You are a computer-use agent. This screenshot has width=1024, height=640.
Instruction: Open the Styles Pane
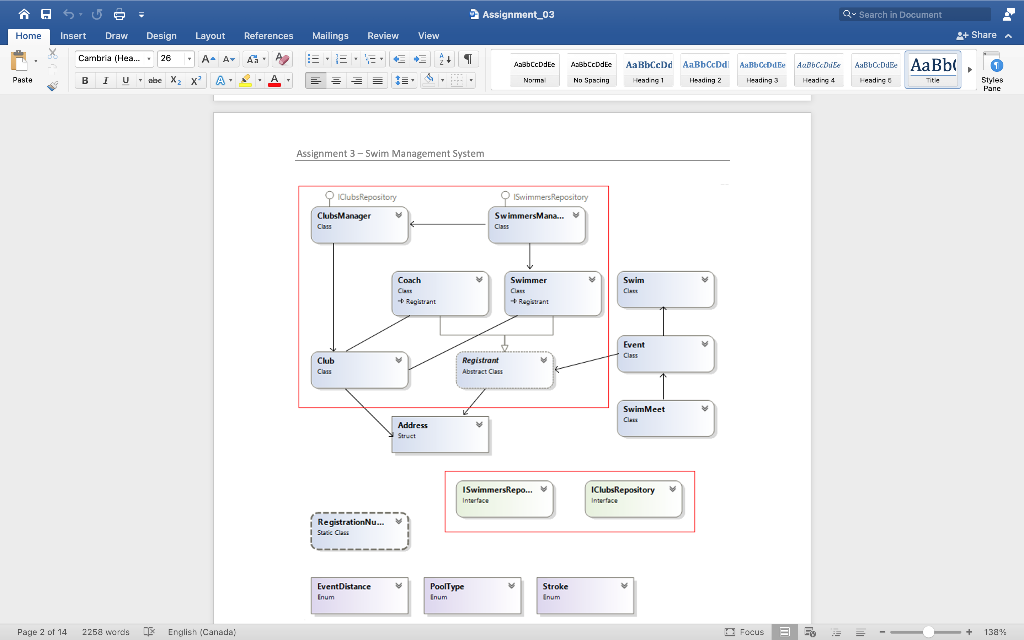[992, 71]
